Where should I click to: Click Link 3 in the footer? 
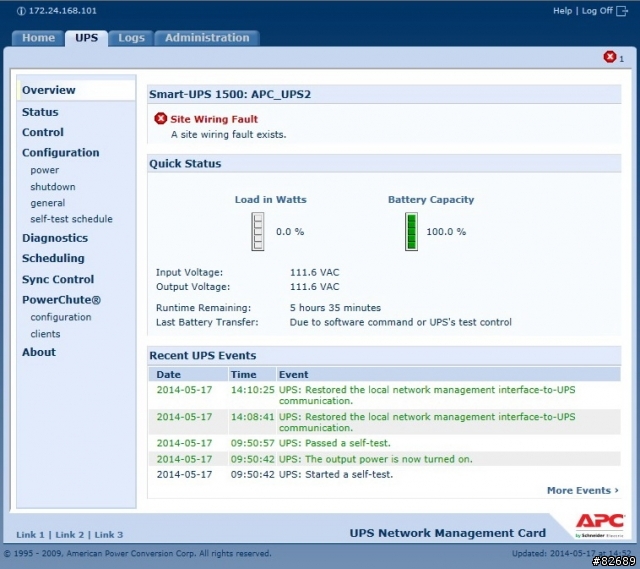coord(109,535)
